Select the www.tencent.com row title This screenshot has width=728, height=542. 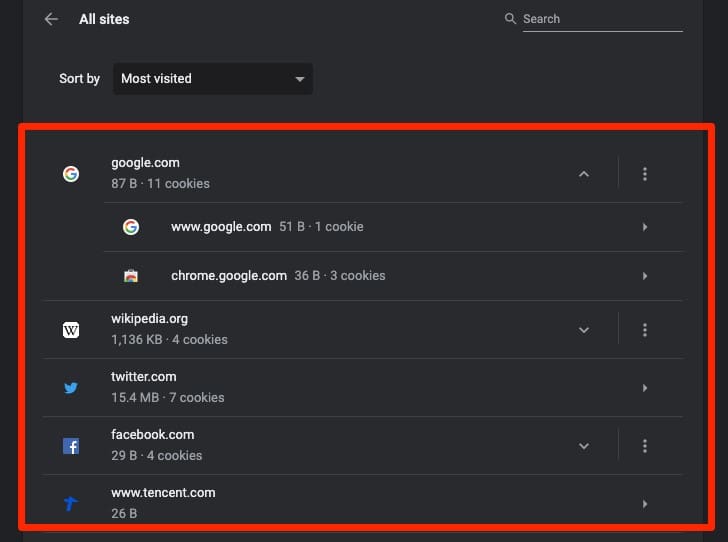163,493
